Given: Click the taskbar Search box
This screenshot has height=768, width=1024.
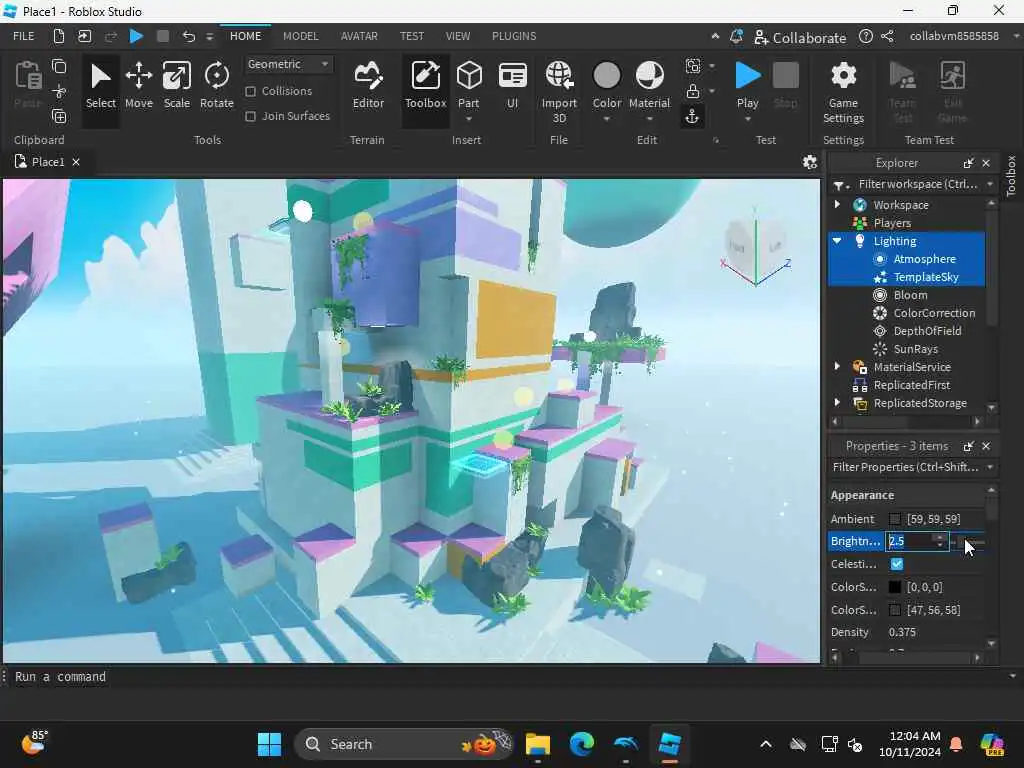Looking at the screenshot, I should (x=404, y=744).
